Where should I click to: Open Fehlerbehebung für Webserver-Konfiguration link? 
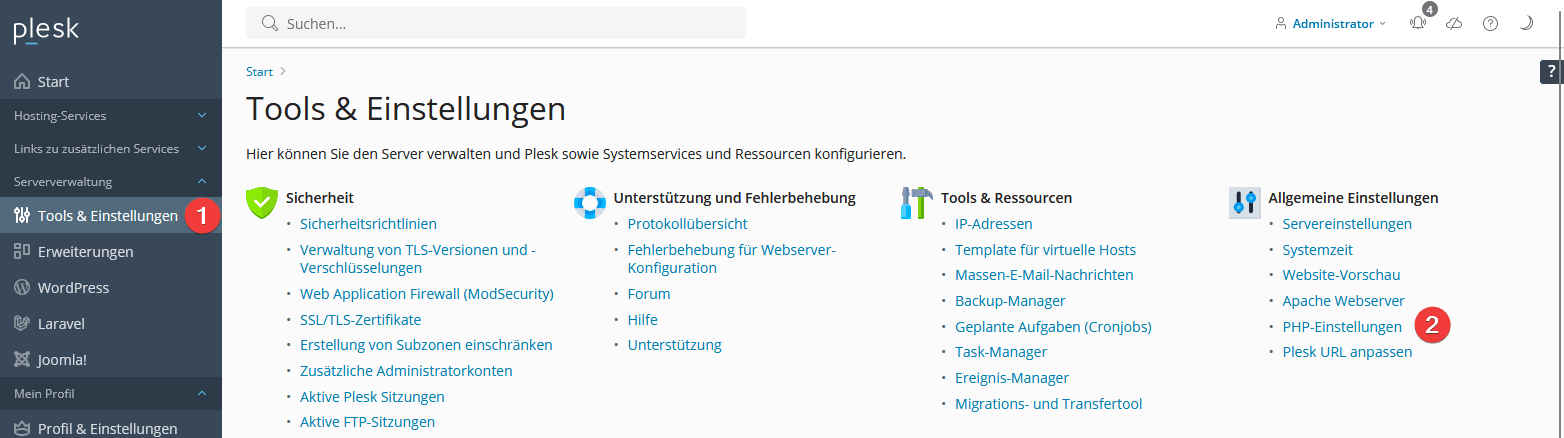(731, 259)
